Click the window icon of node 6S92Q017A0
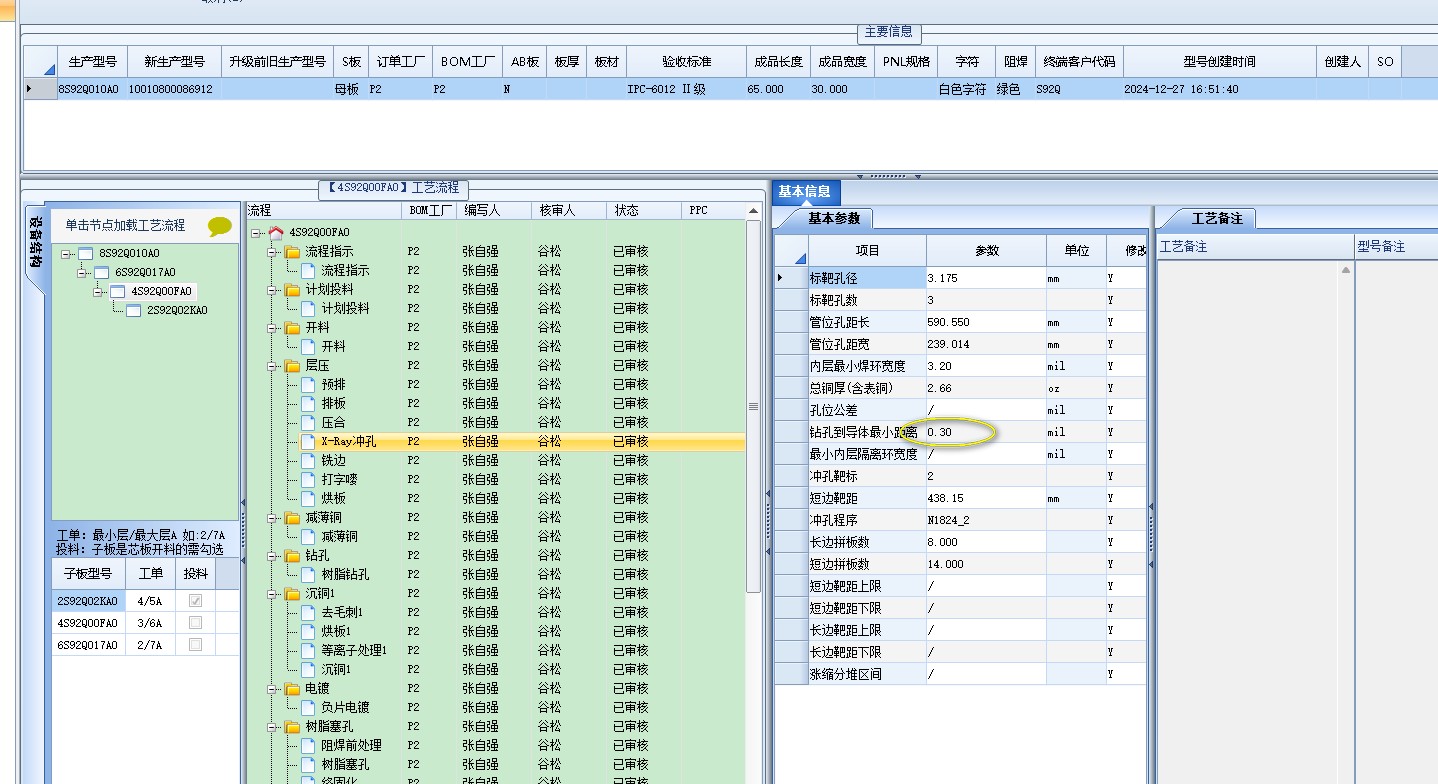Viewport: 1438px width, 784px height. pyautogui.click(x=101, y=272)
